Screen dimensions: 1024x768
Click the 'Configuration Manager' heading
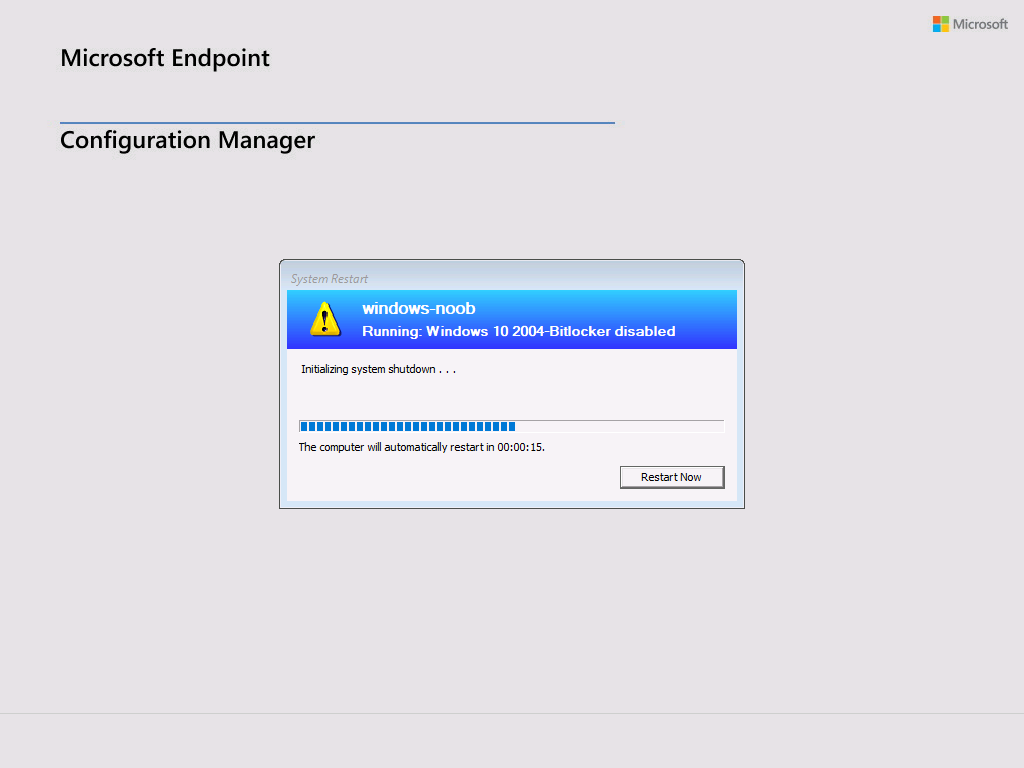coord(187,140)
